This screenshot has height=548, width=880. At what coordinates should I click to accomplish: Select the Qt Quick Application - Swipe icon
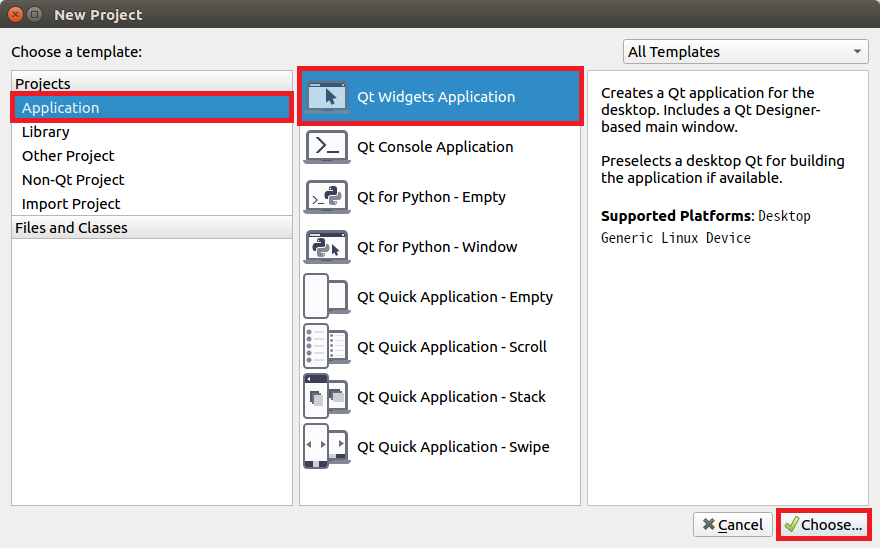tap(327, 446)
